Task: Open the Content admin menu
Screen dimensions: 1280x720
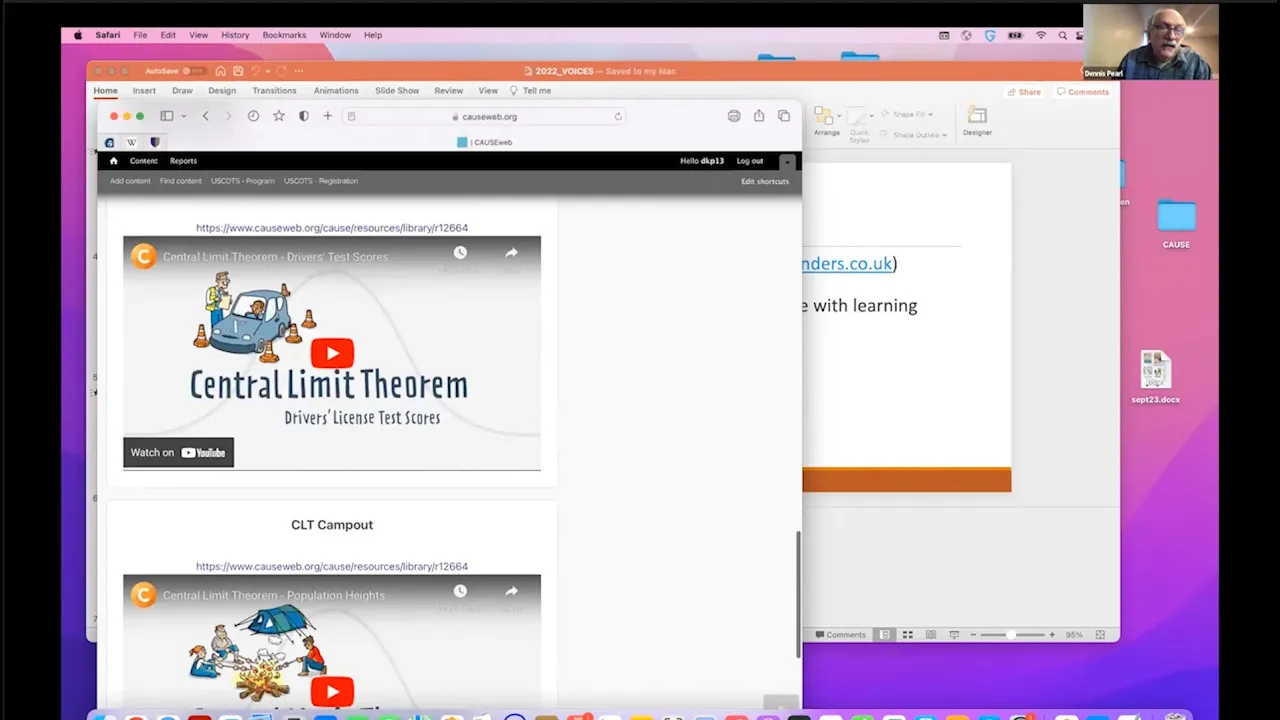Action: click(143, 161)
